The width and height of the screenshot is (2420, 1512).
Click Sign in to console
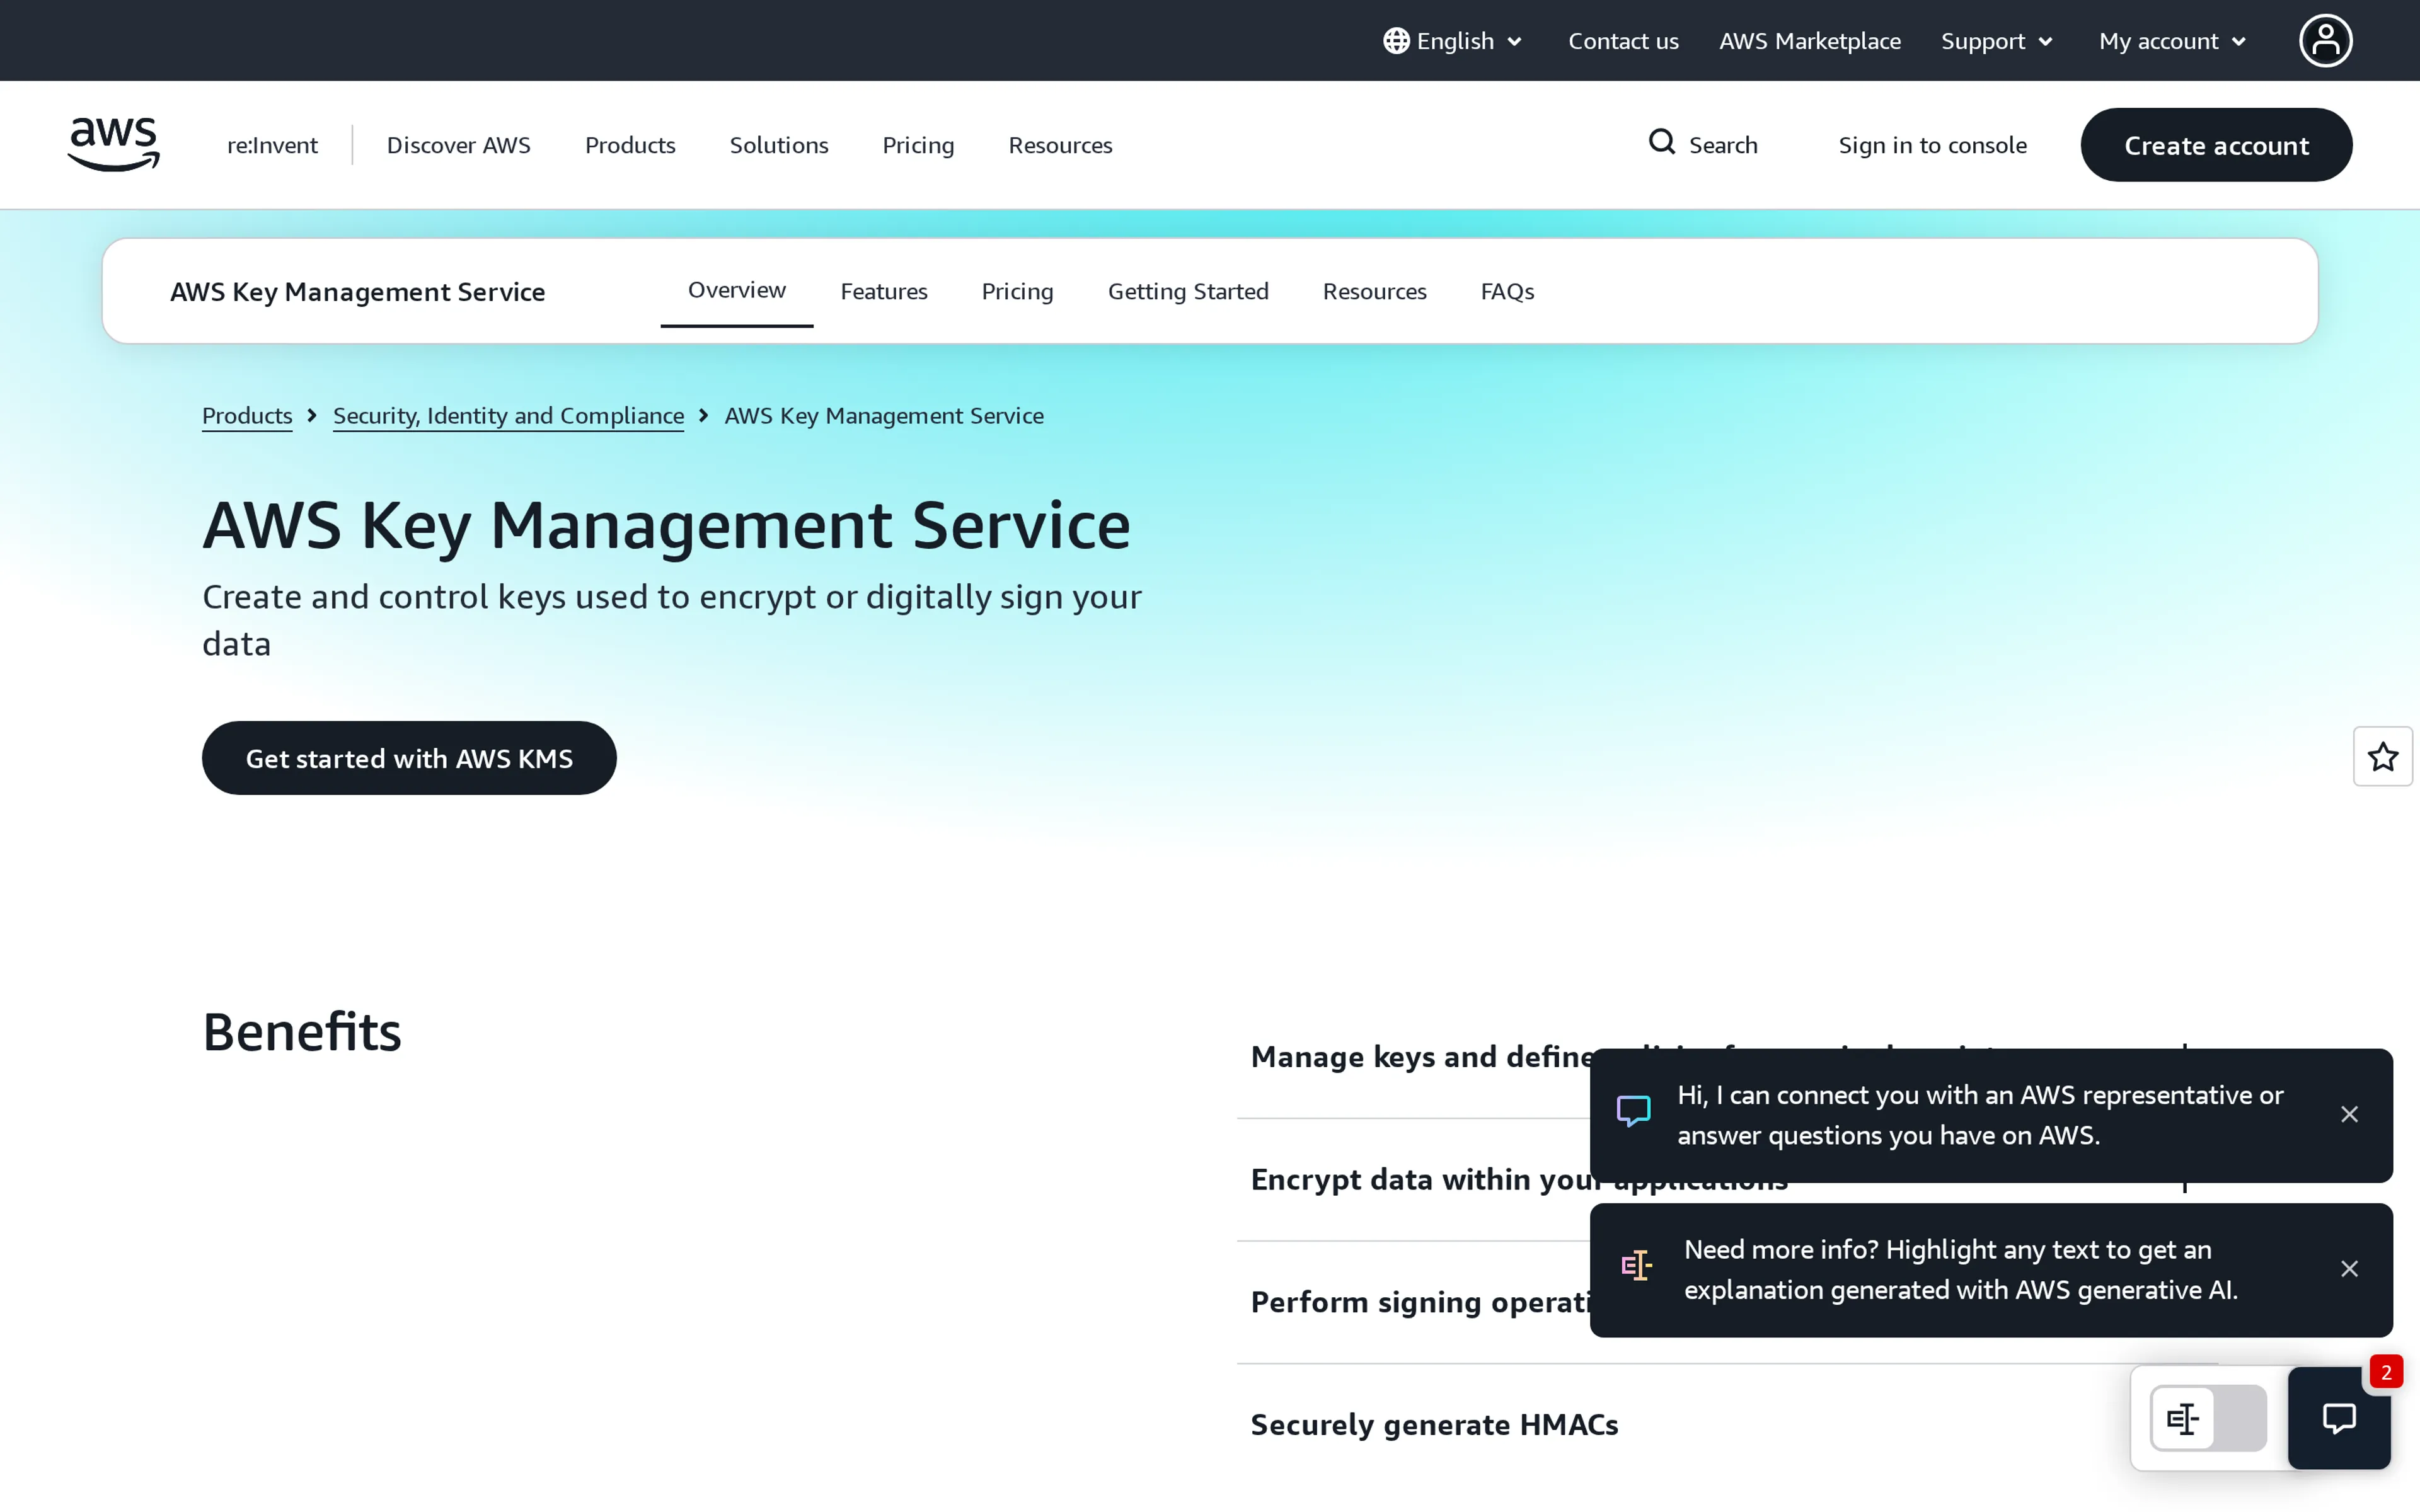click(x=1932, y=145)
